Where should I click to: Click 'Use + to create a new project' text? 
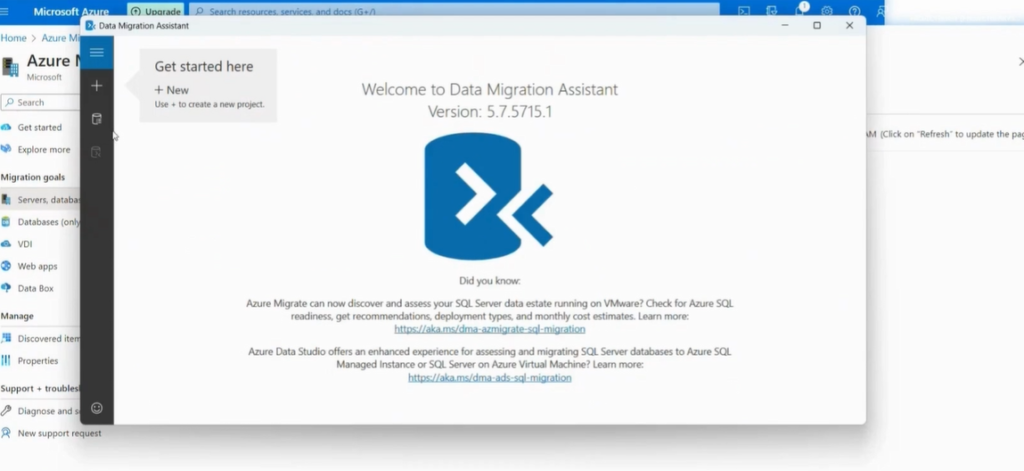210,104
